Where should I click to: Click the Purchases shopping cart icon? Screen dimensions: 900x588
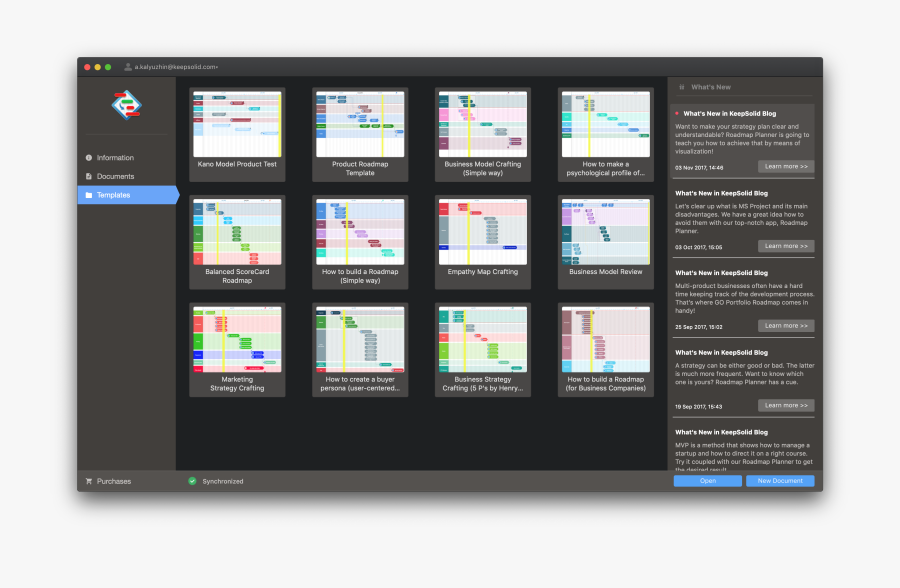(x=88, y=481)
